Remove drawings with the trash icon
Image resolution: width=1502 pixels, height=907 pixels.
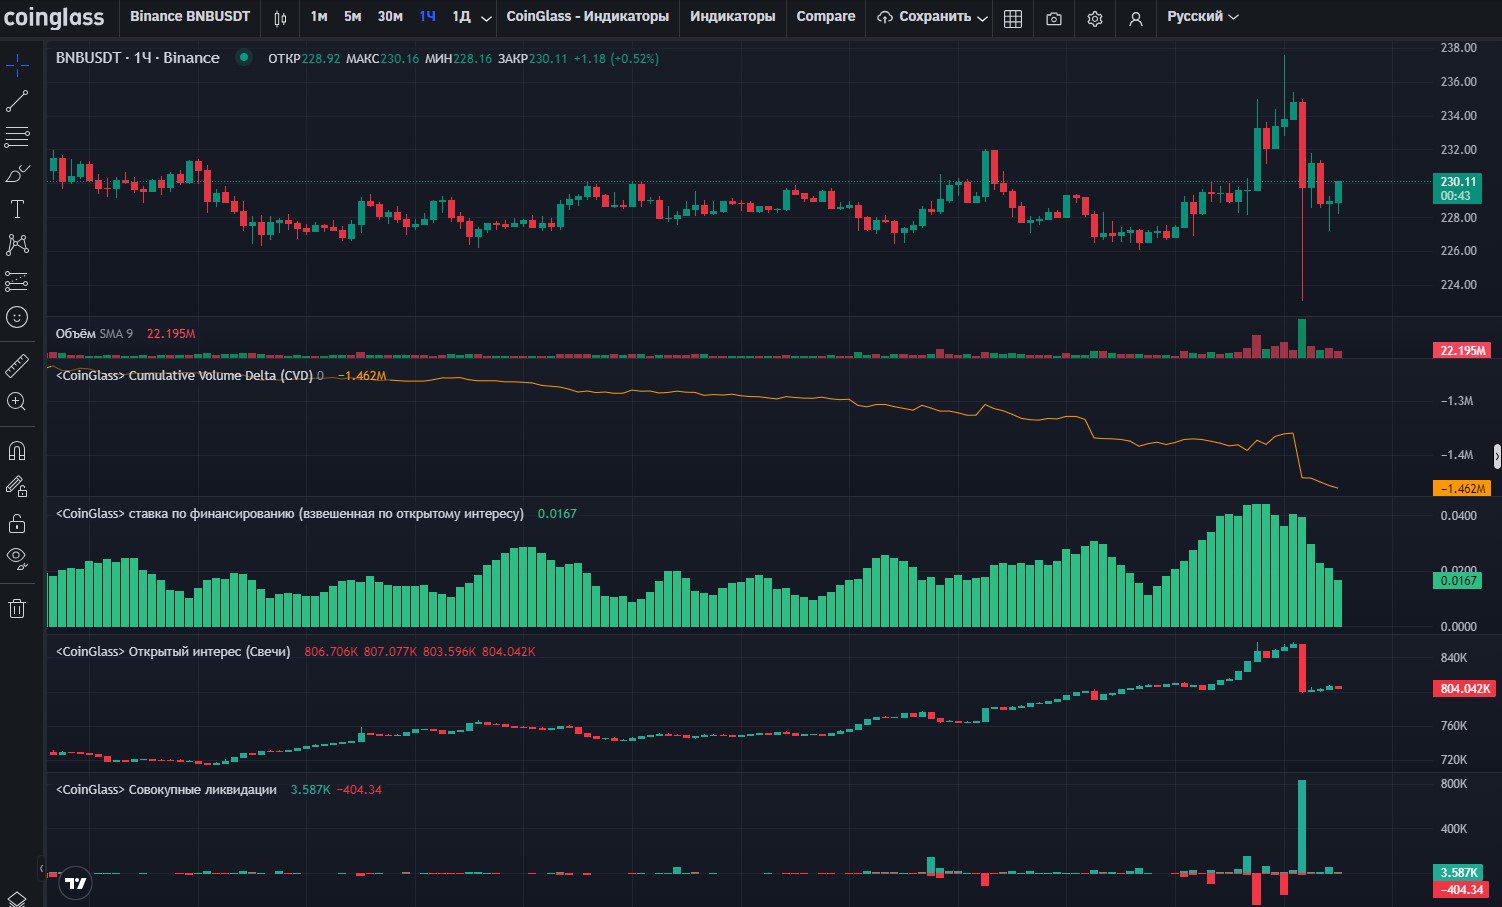coord(17,608)
